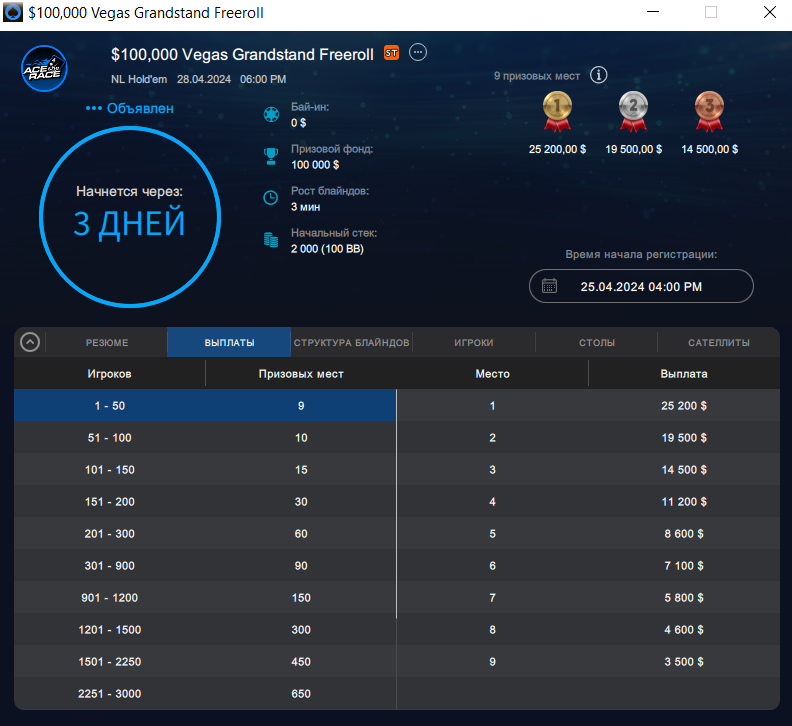The height and width of the screenshot is (726, 792).
Task: Click the Игроков column header
Action: [x=110, y=374]
